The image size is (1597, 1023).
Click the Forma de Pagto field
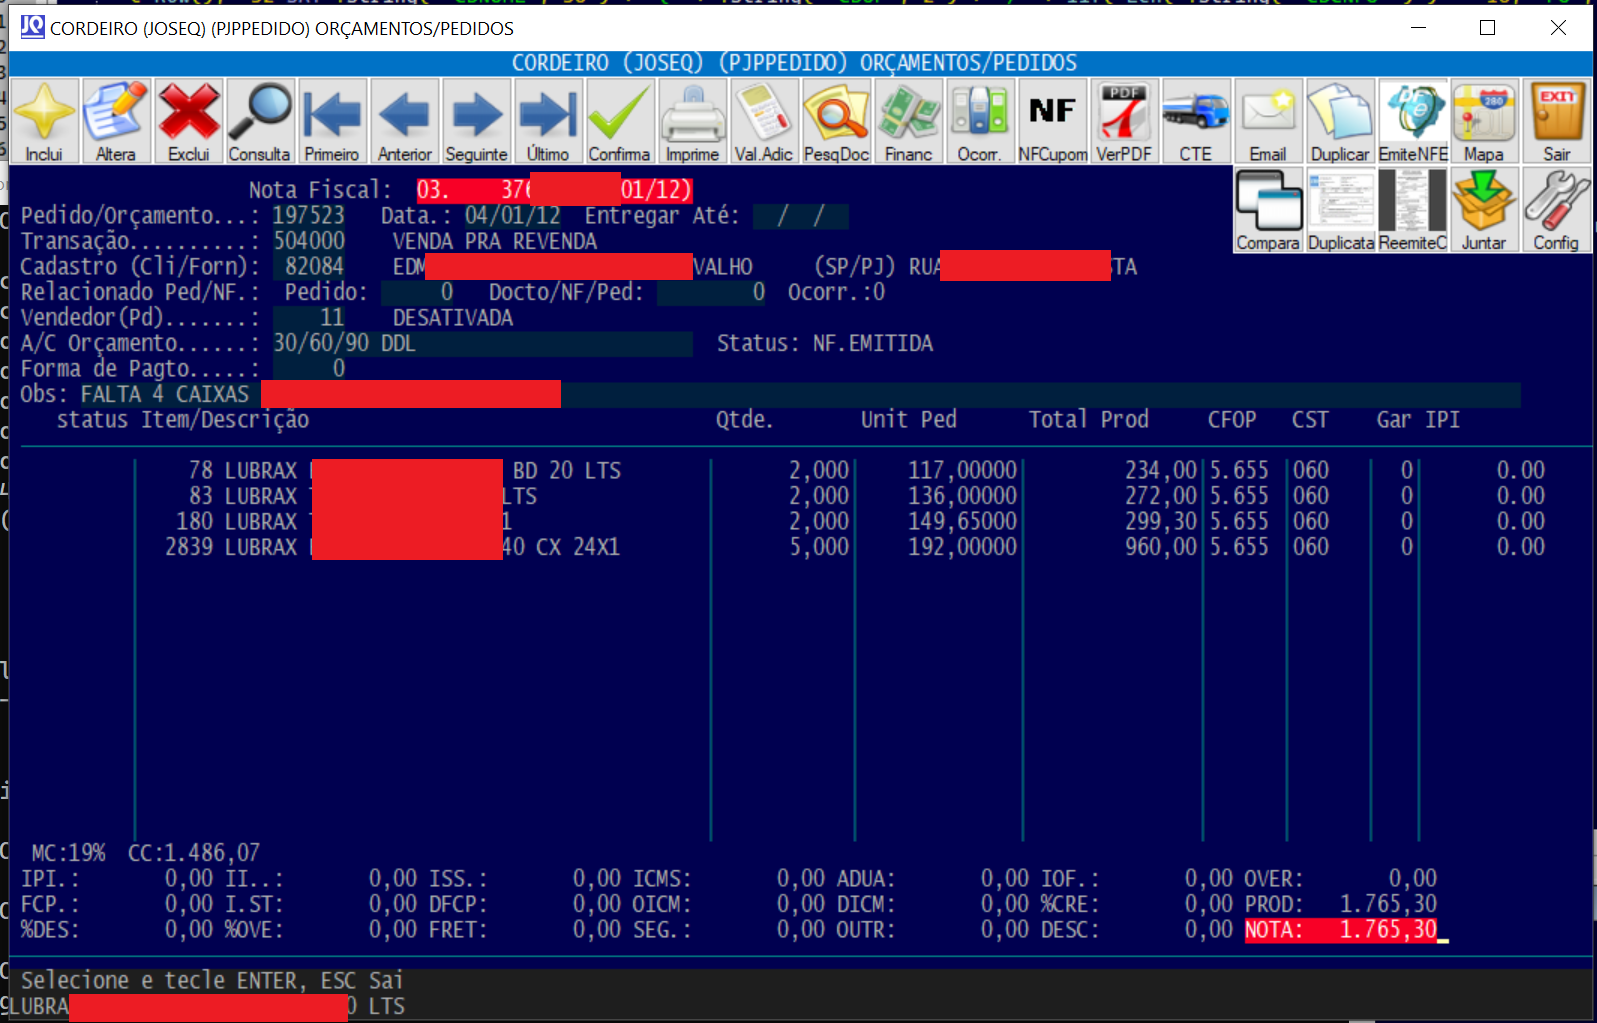(x=309, y=369)
